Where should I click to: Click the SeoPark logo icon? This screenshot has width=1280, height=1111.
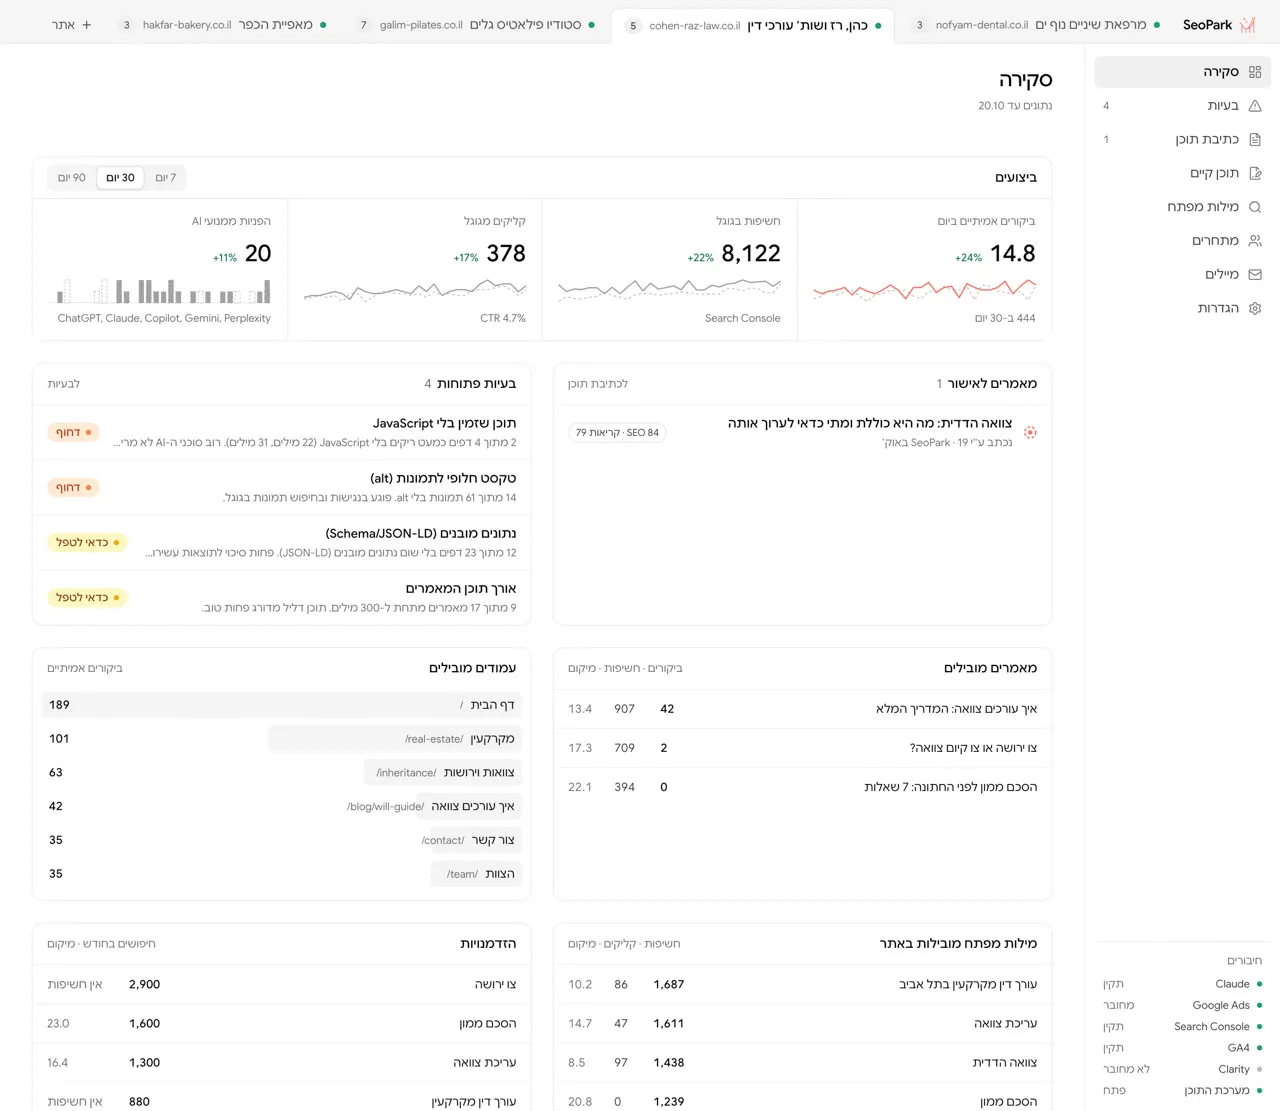point(1248,25)
